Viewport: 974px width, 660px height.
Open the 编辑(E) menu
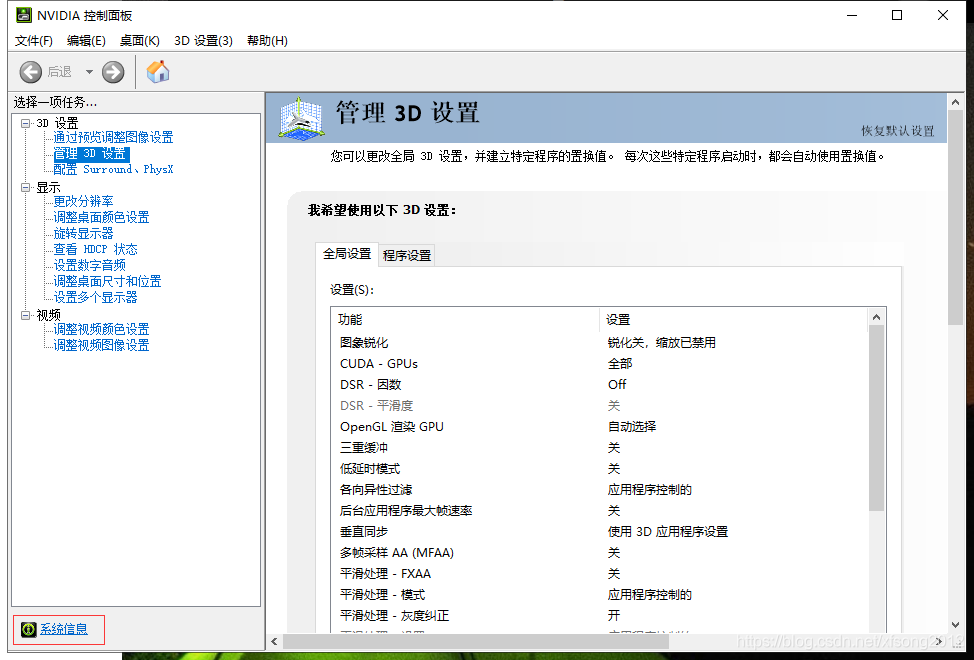(86, 40)
